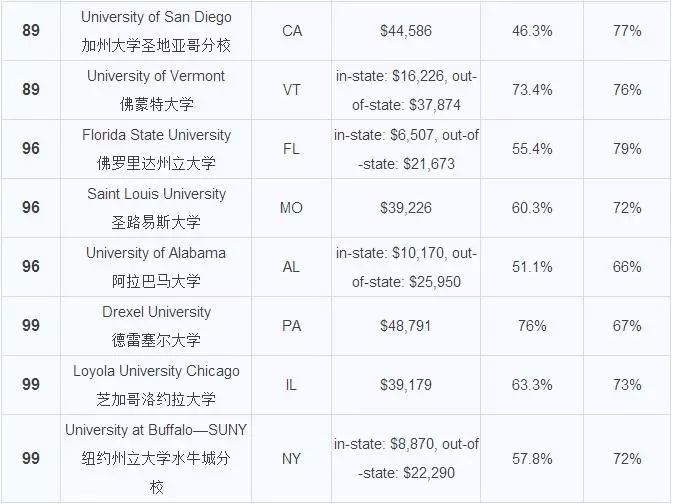
Task: Select the 79% rate for Florida State
Action: pyautogui.click(x=627, y=149)
